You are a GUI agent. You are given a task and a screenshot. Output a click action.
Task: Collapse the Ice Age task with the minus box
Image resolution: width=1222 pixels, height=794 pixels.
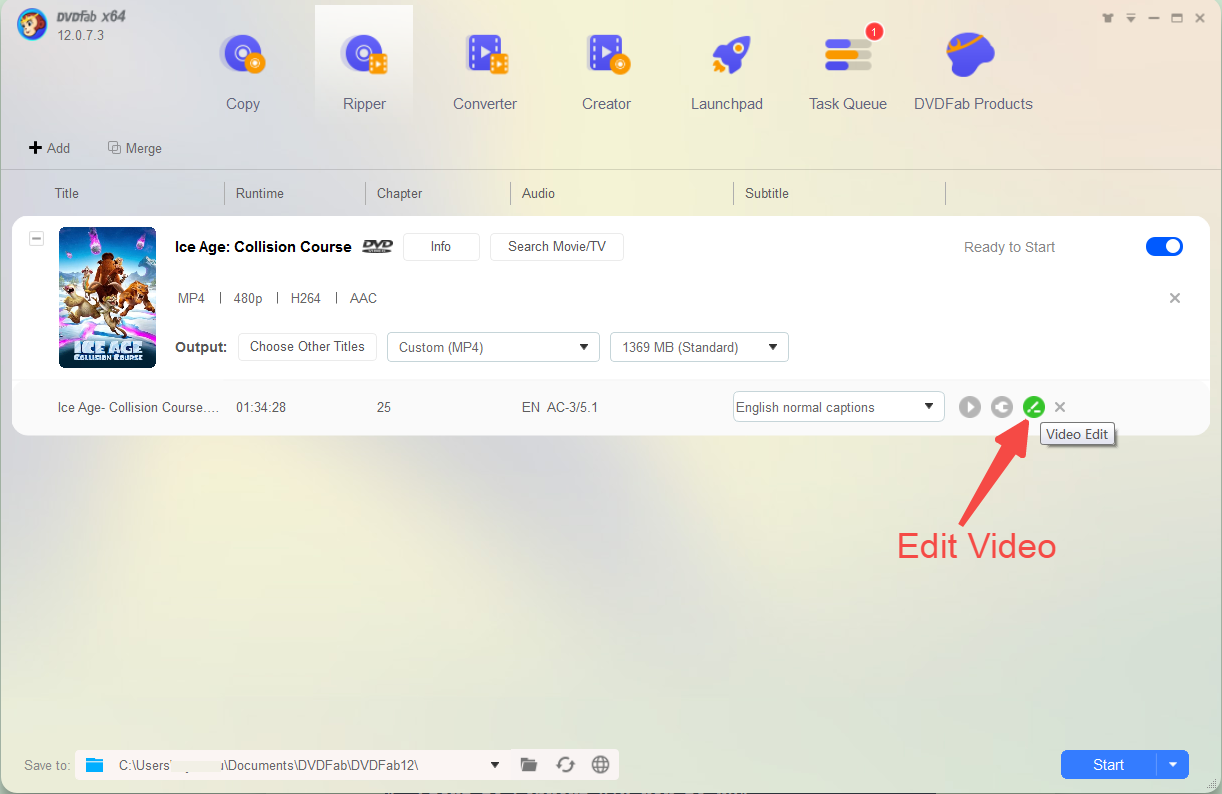coord(36,239)
